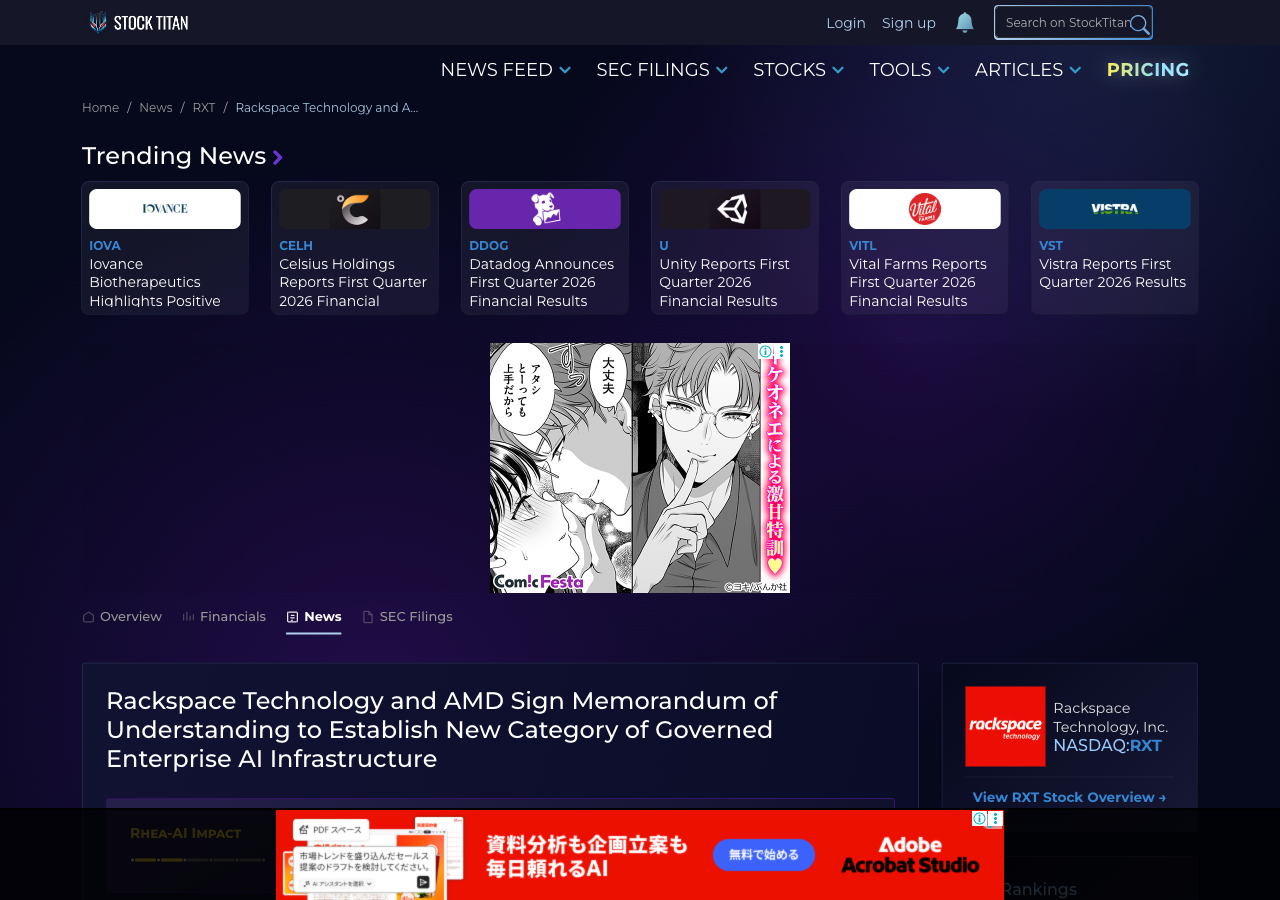Image resolution: width=1280 pixels, height=900 pixels.
Task: Switch to the SEC Filings tab
Action: click(x=407, y=617)
